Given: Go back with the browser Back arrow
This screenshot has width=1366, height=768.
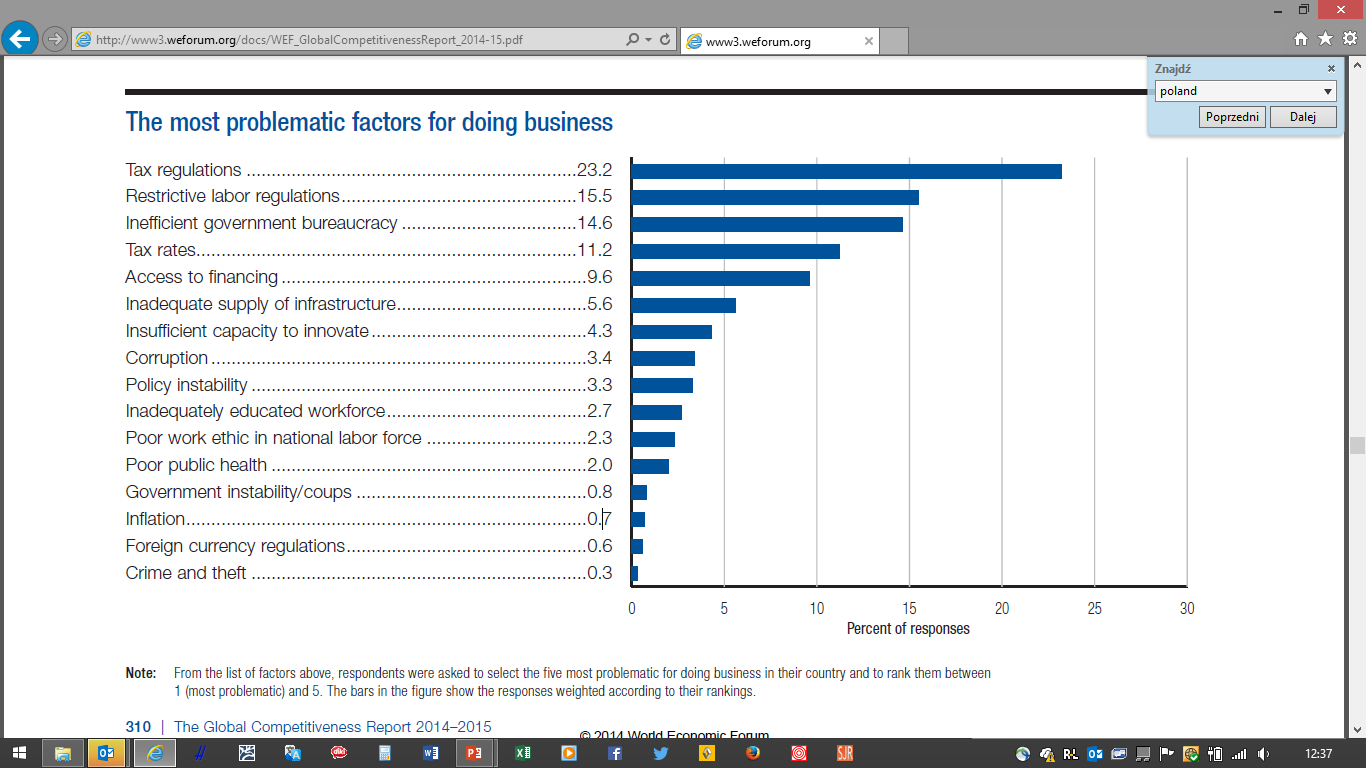Looking at the screenshot, I should coord(19,39).
